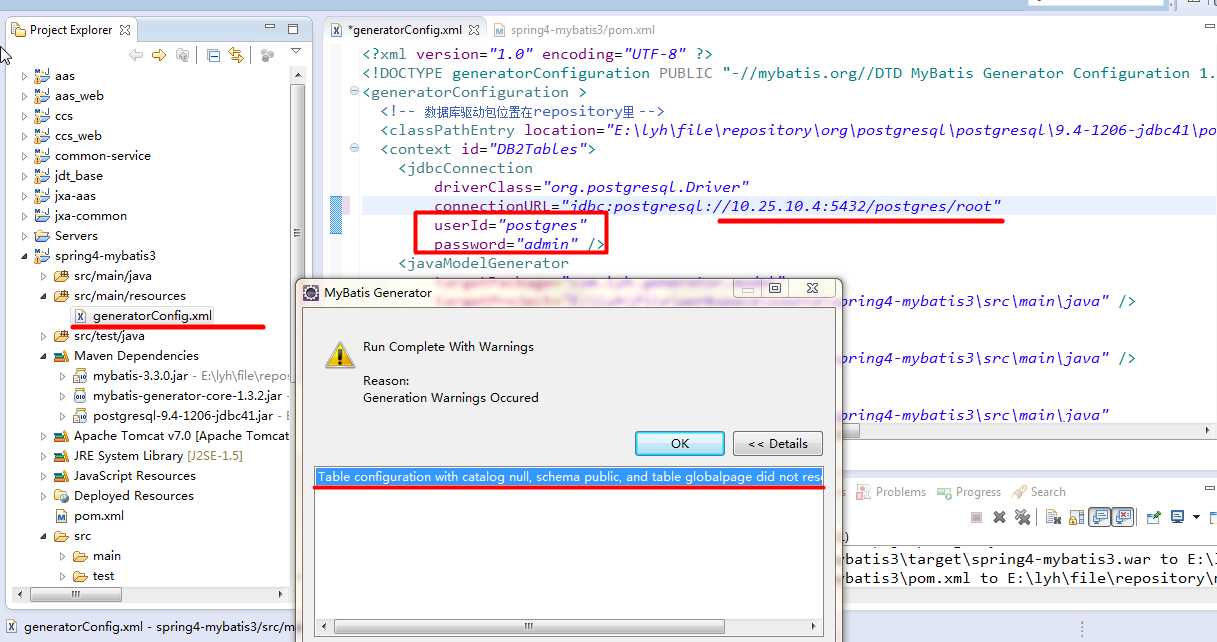The height and width of the screenshot is (642, 1217).
Task: Click the dialog details horizontal scrollbar
Action: pyautogui.click(x=569, y=628)
